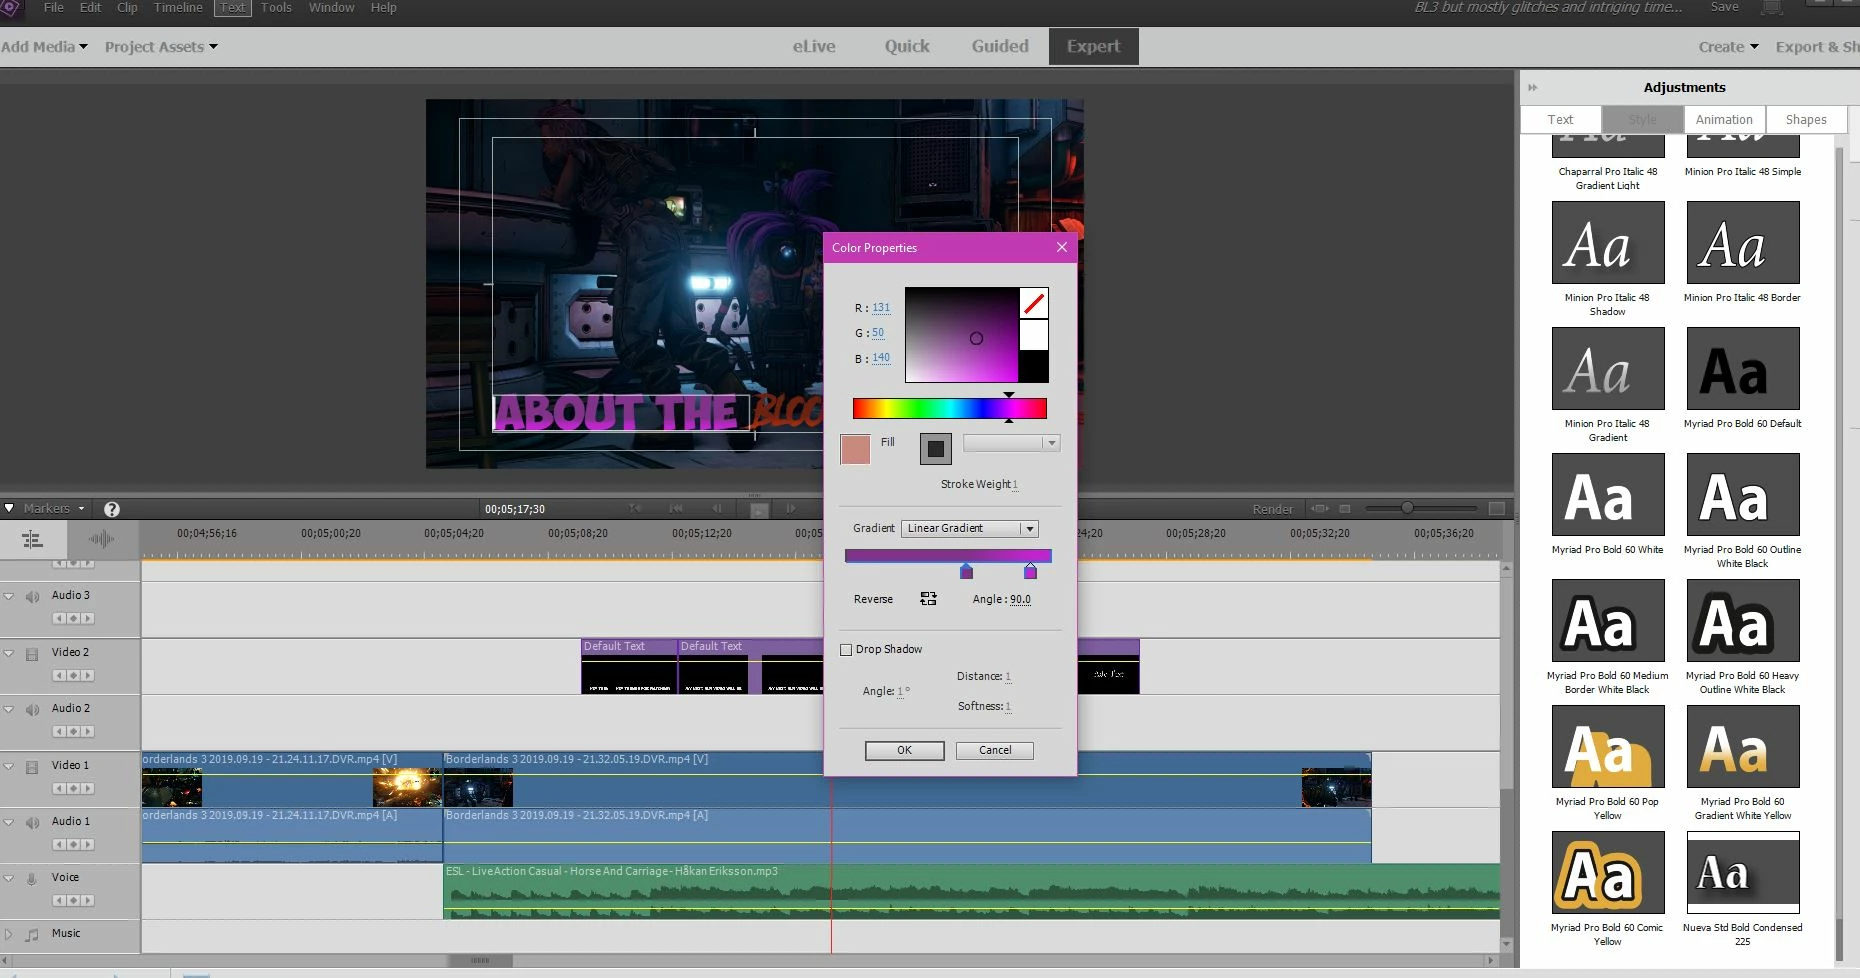
Task: Open the Project Assets dropdown
Action: tap(161, 47)
